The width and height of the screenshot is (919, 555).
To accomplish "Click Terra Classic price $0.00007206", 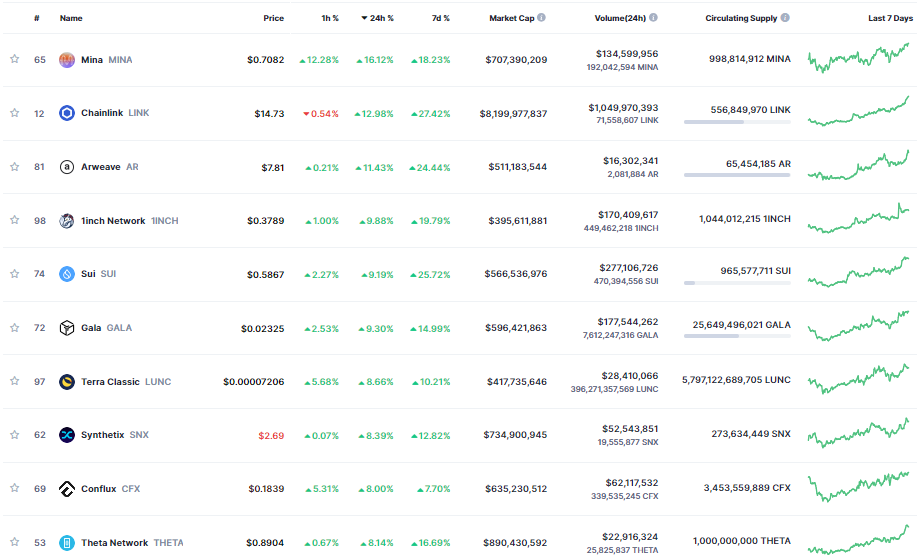I will tap(254, 382).
